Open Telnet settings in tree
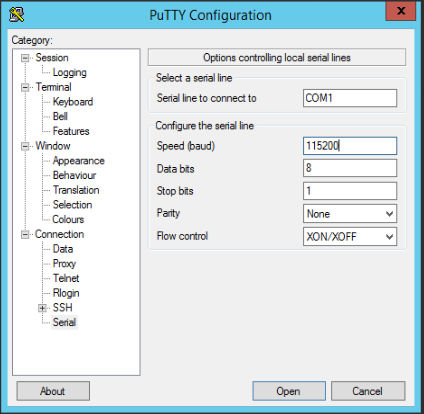The width and height of the screenshot is (424, 414). [x=66, y=278]
